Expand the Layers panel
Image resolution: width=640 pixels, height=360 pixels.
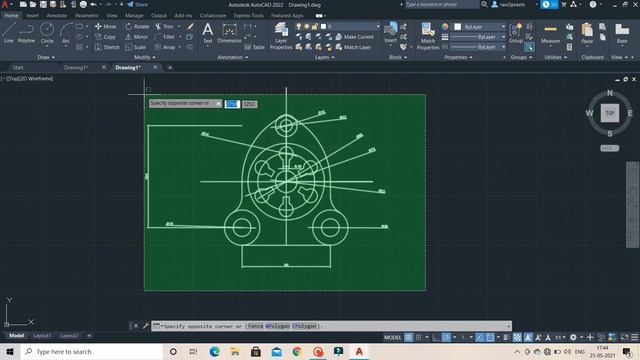point(324,58)
